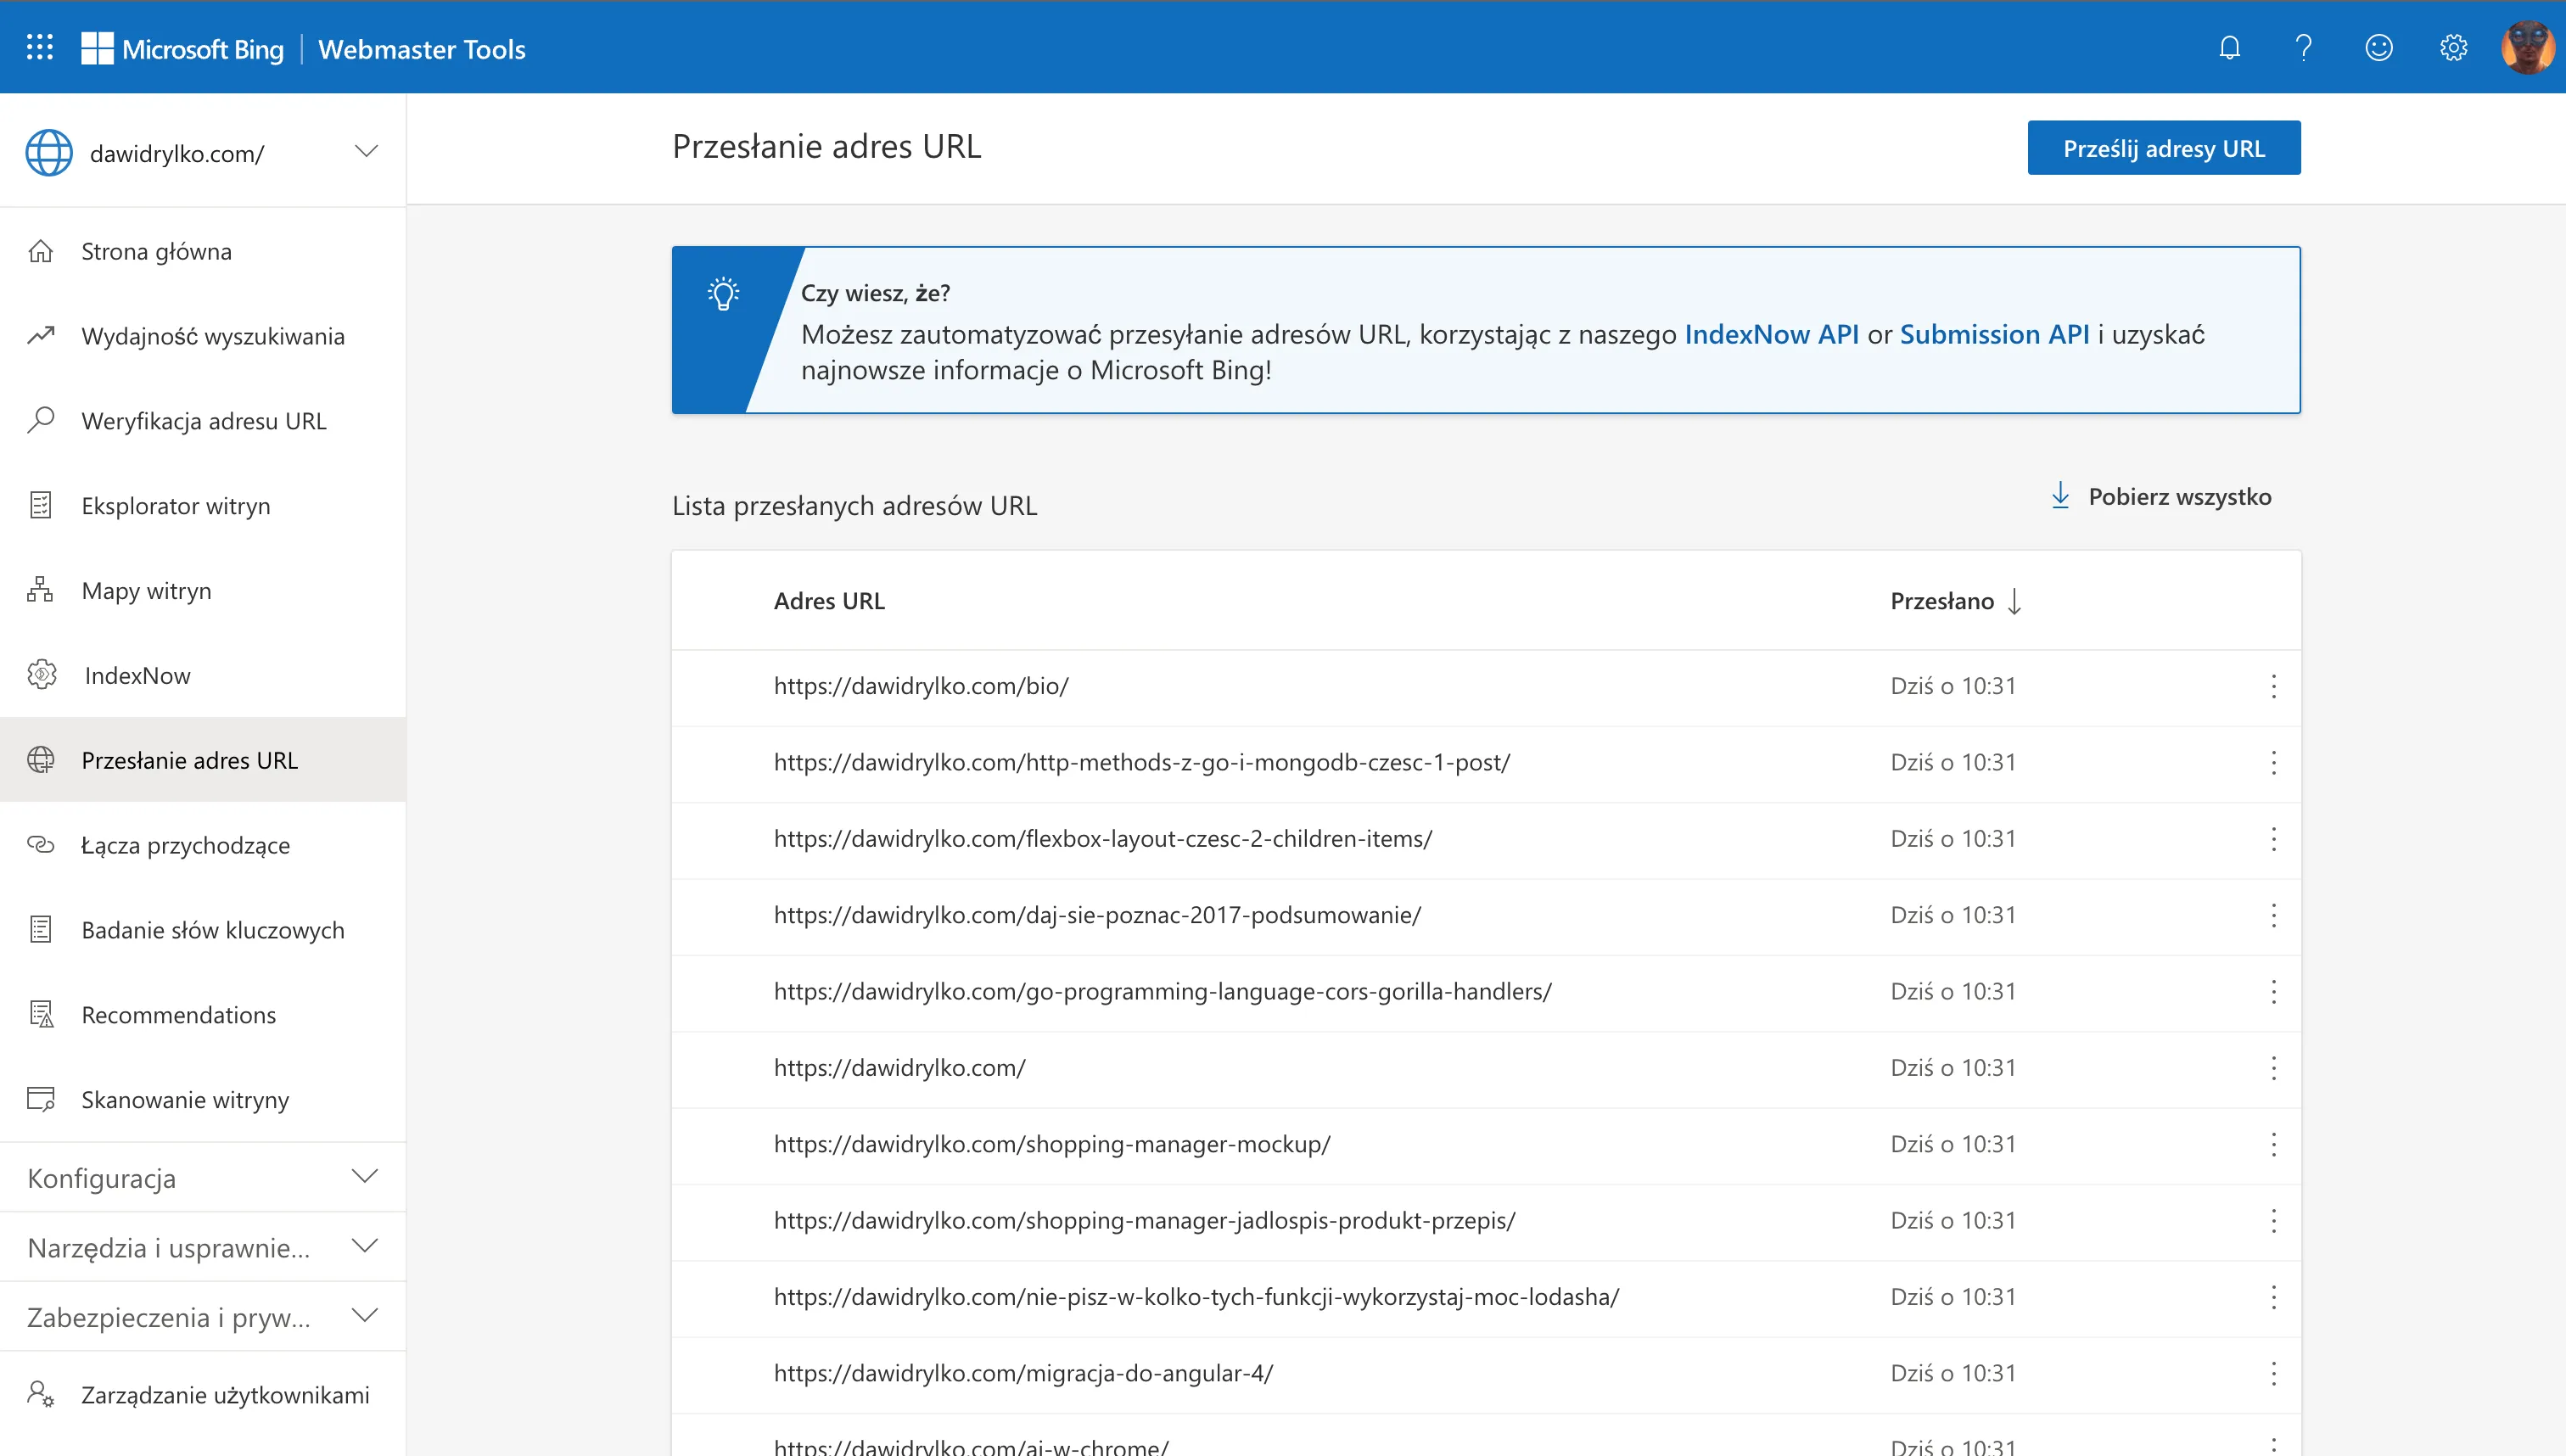Click the Eksplorator witryn icon
Viewport: 2566px width, 1456px height.
tap(40, 505)
